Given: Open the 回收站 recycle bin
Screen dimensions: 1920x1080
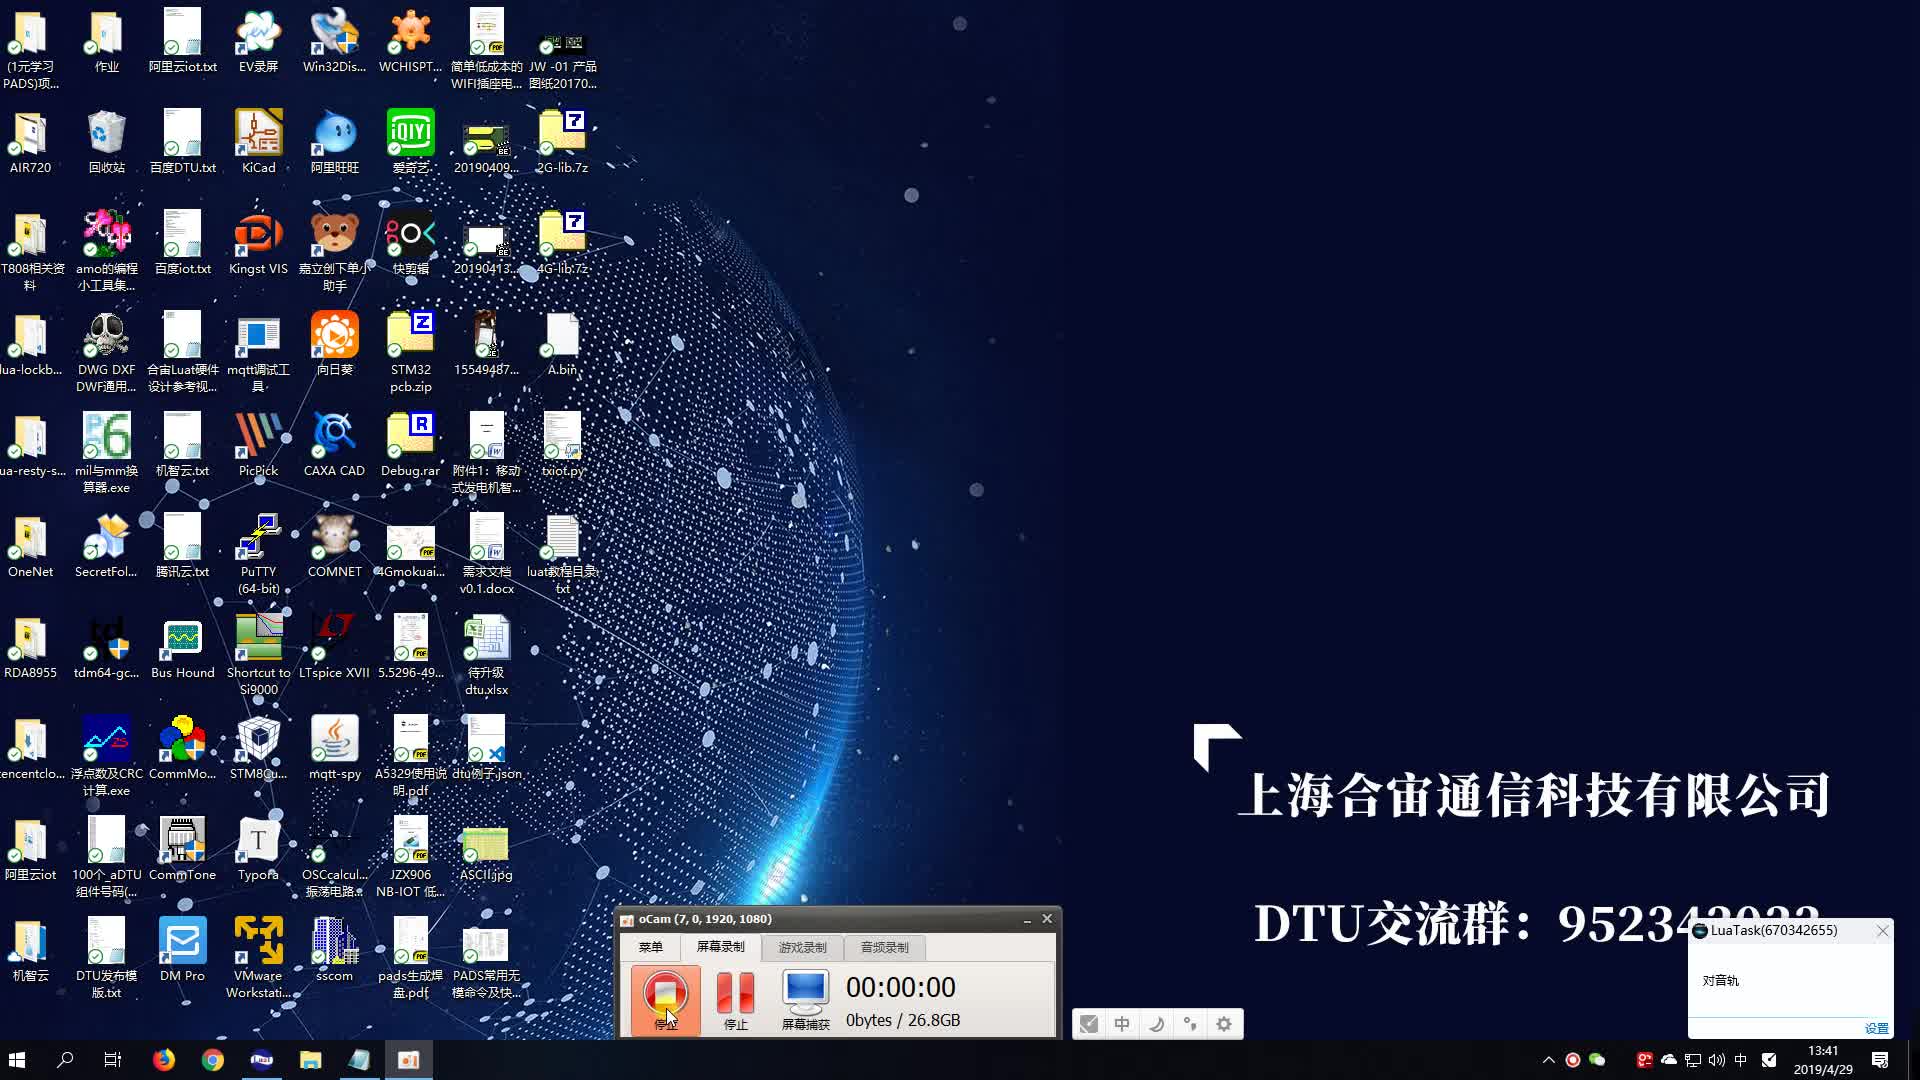Looking at the screenshot, I should click(x=106, y=142).
